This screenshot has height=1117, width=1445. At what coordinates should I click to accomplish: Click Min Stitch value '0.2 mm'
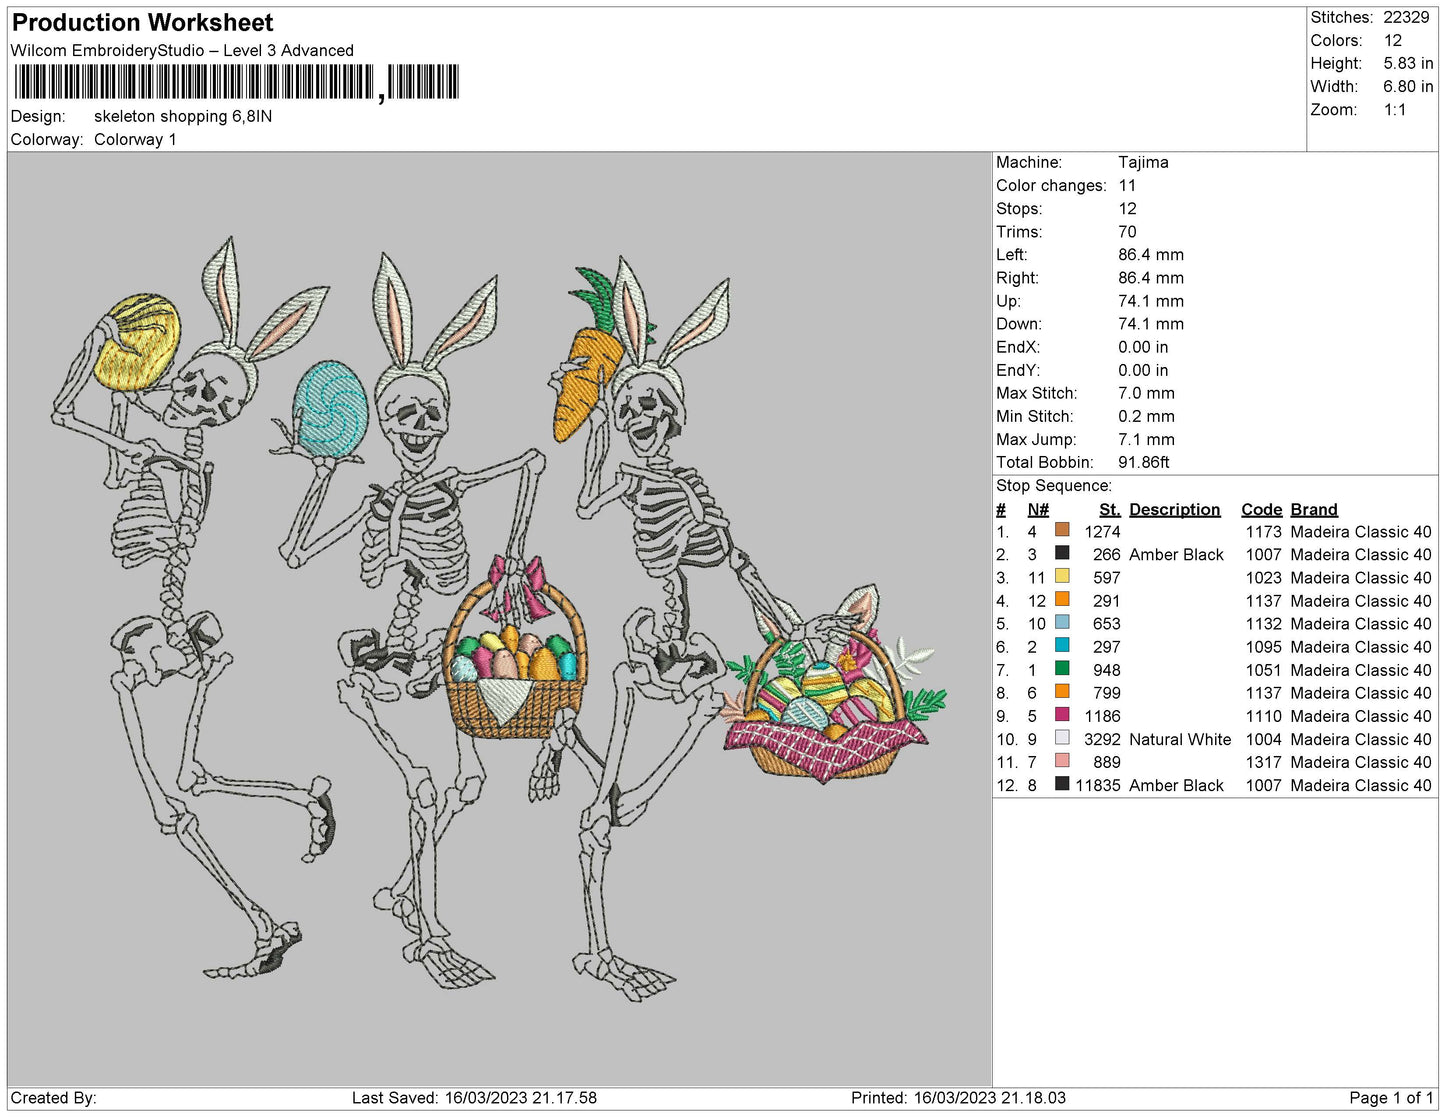[1146, 416]
